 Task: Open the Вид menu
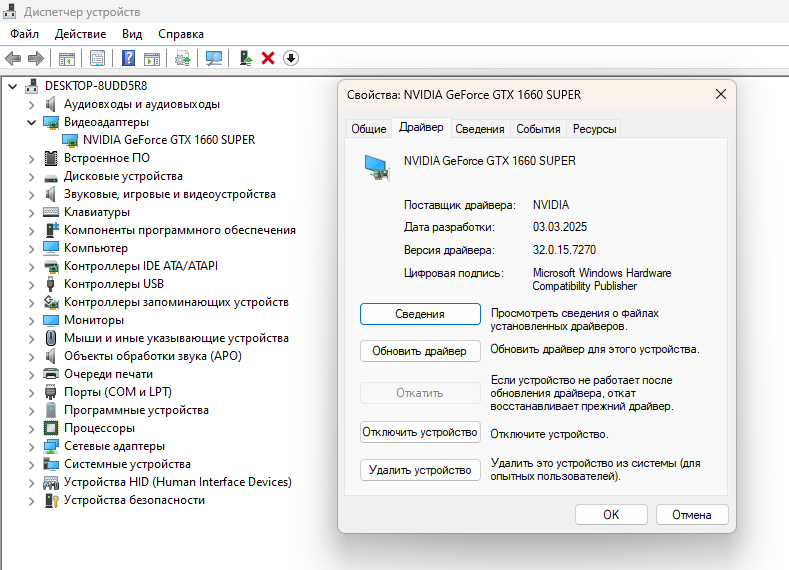[132, 34]
